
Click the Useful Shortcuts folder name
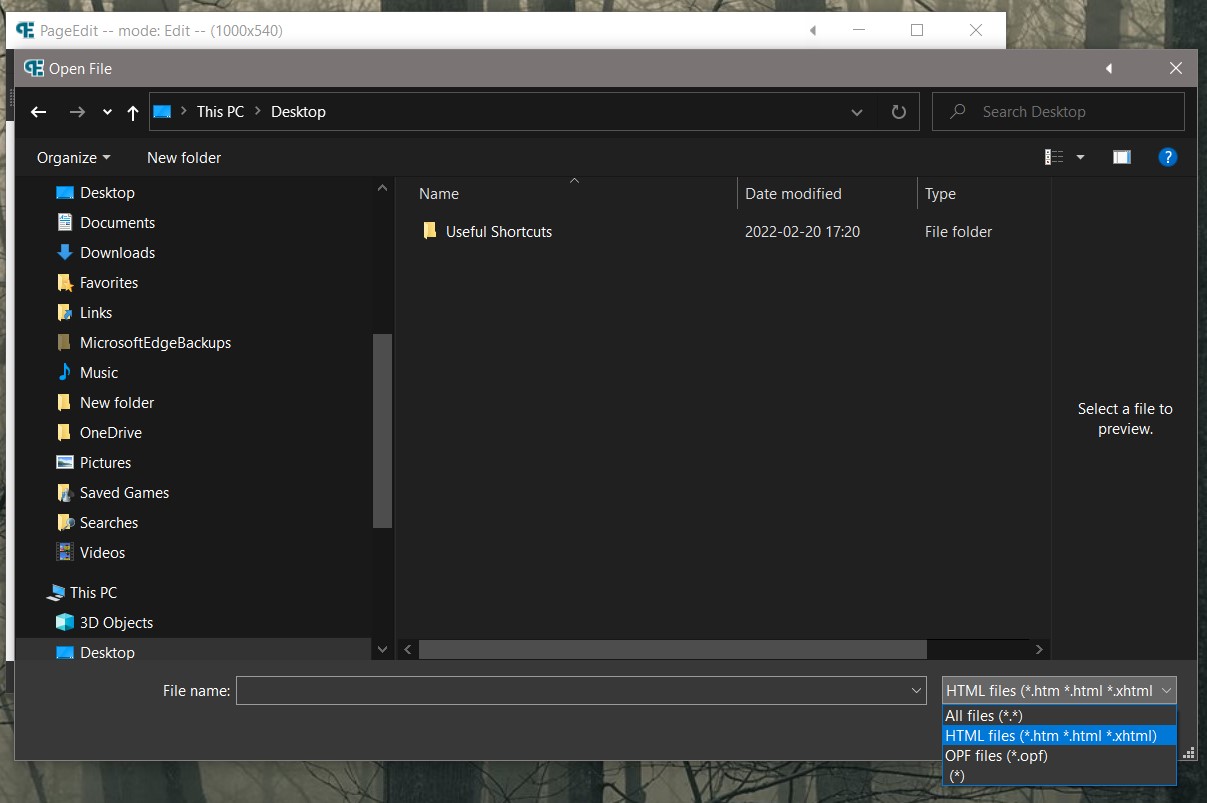(499, 232)
